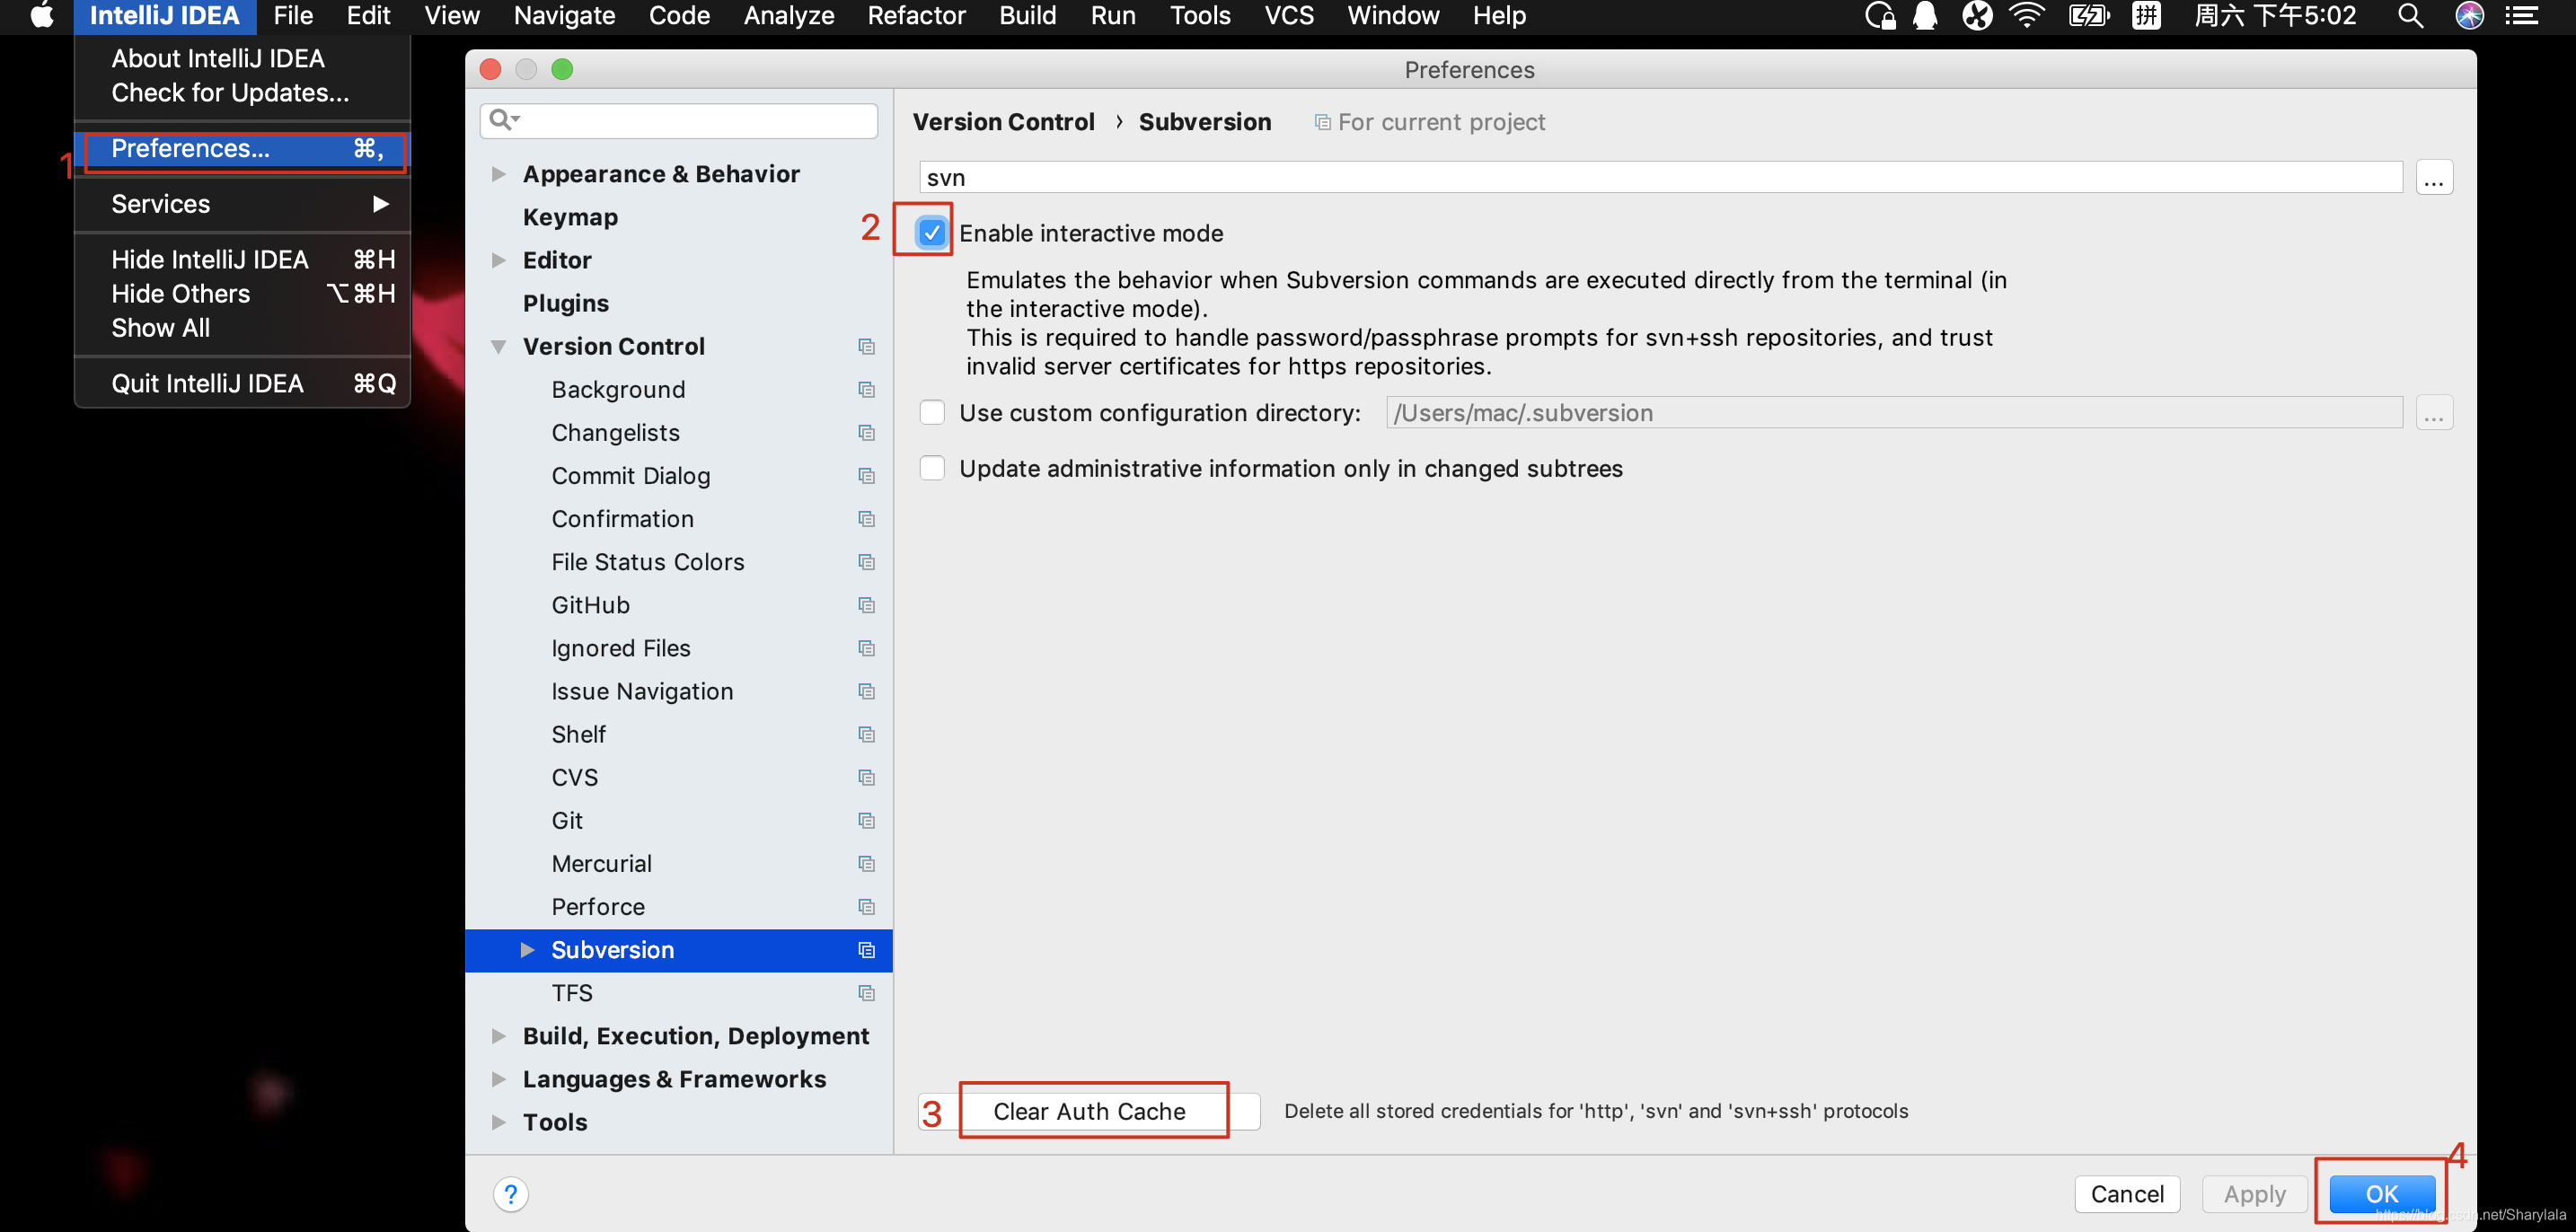The image size is (2576, 1232).
Task: Choose About IntelliJ IDEA
Action: (x=243, y=58)
